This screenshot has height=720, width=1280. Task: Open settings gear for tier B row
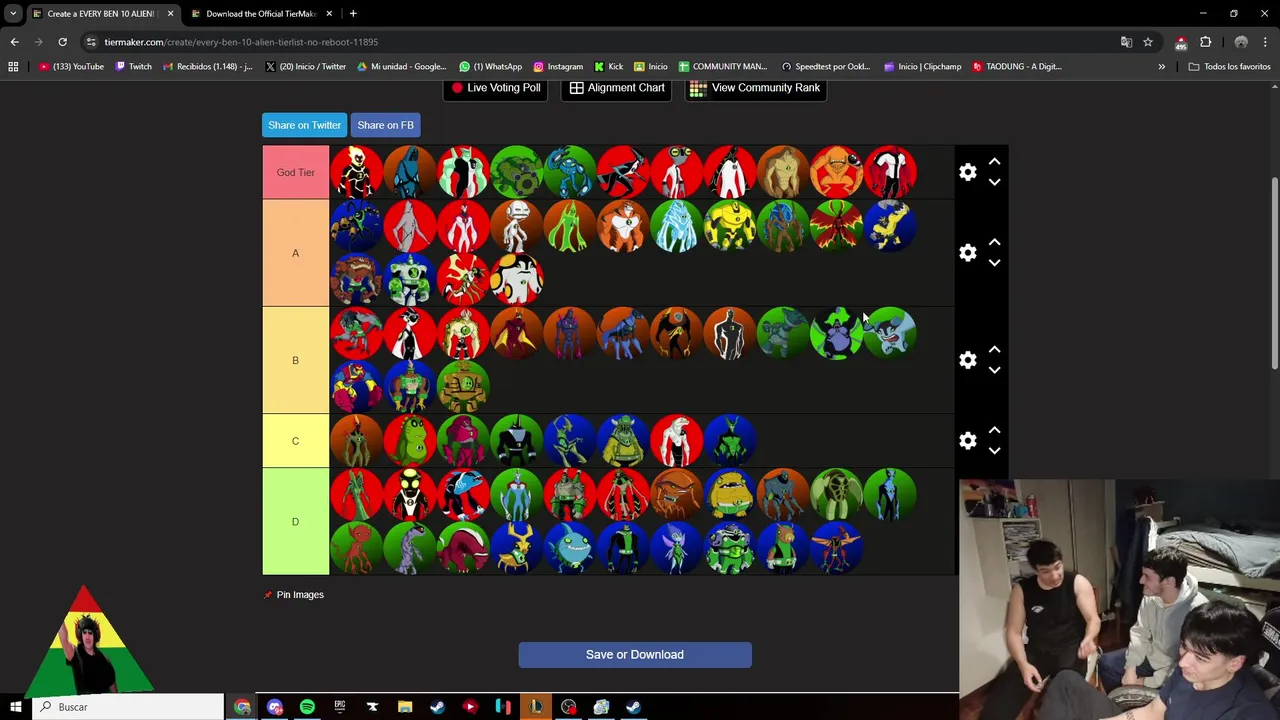pos(967,360)
